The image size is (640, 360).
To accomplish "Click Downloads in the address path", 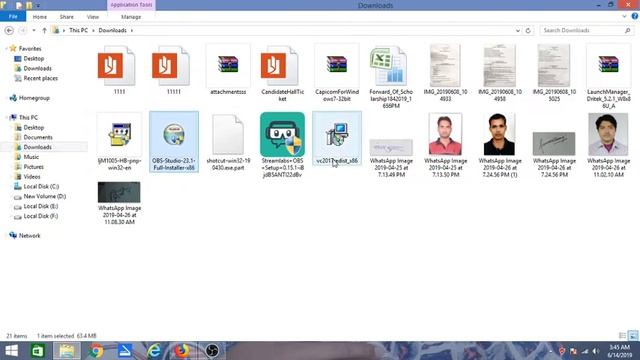I will pyautogui.click(x=112, y=30).
